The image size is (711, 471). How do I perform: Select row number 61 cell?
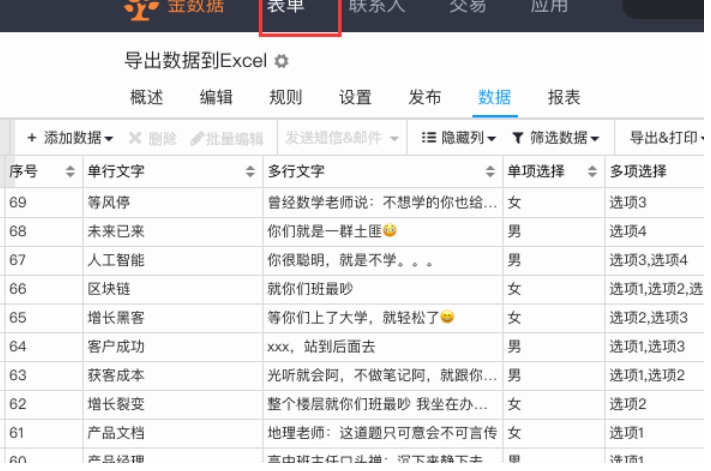click(x=44, y=433)
